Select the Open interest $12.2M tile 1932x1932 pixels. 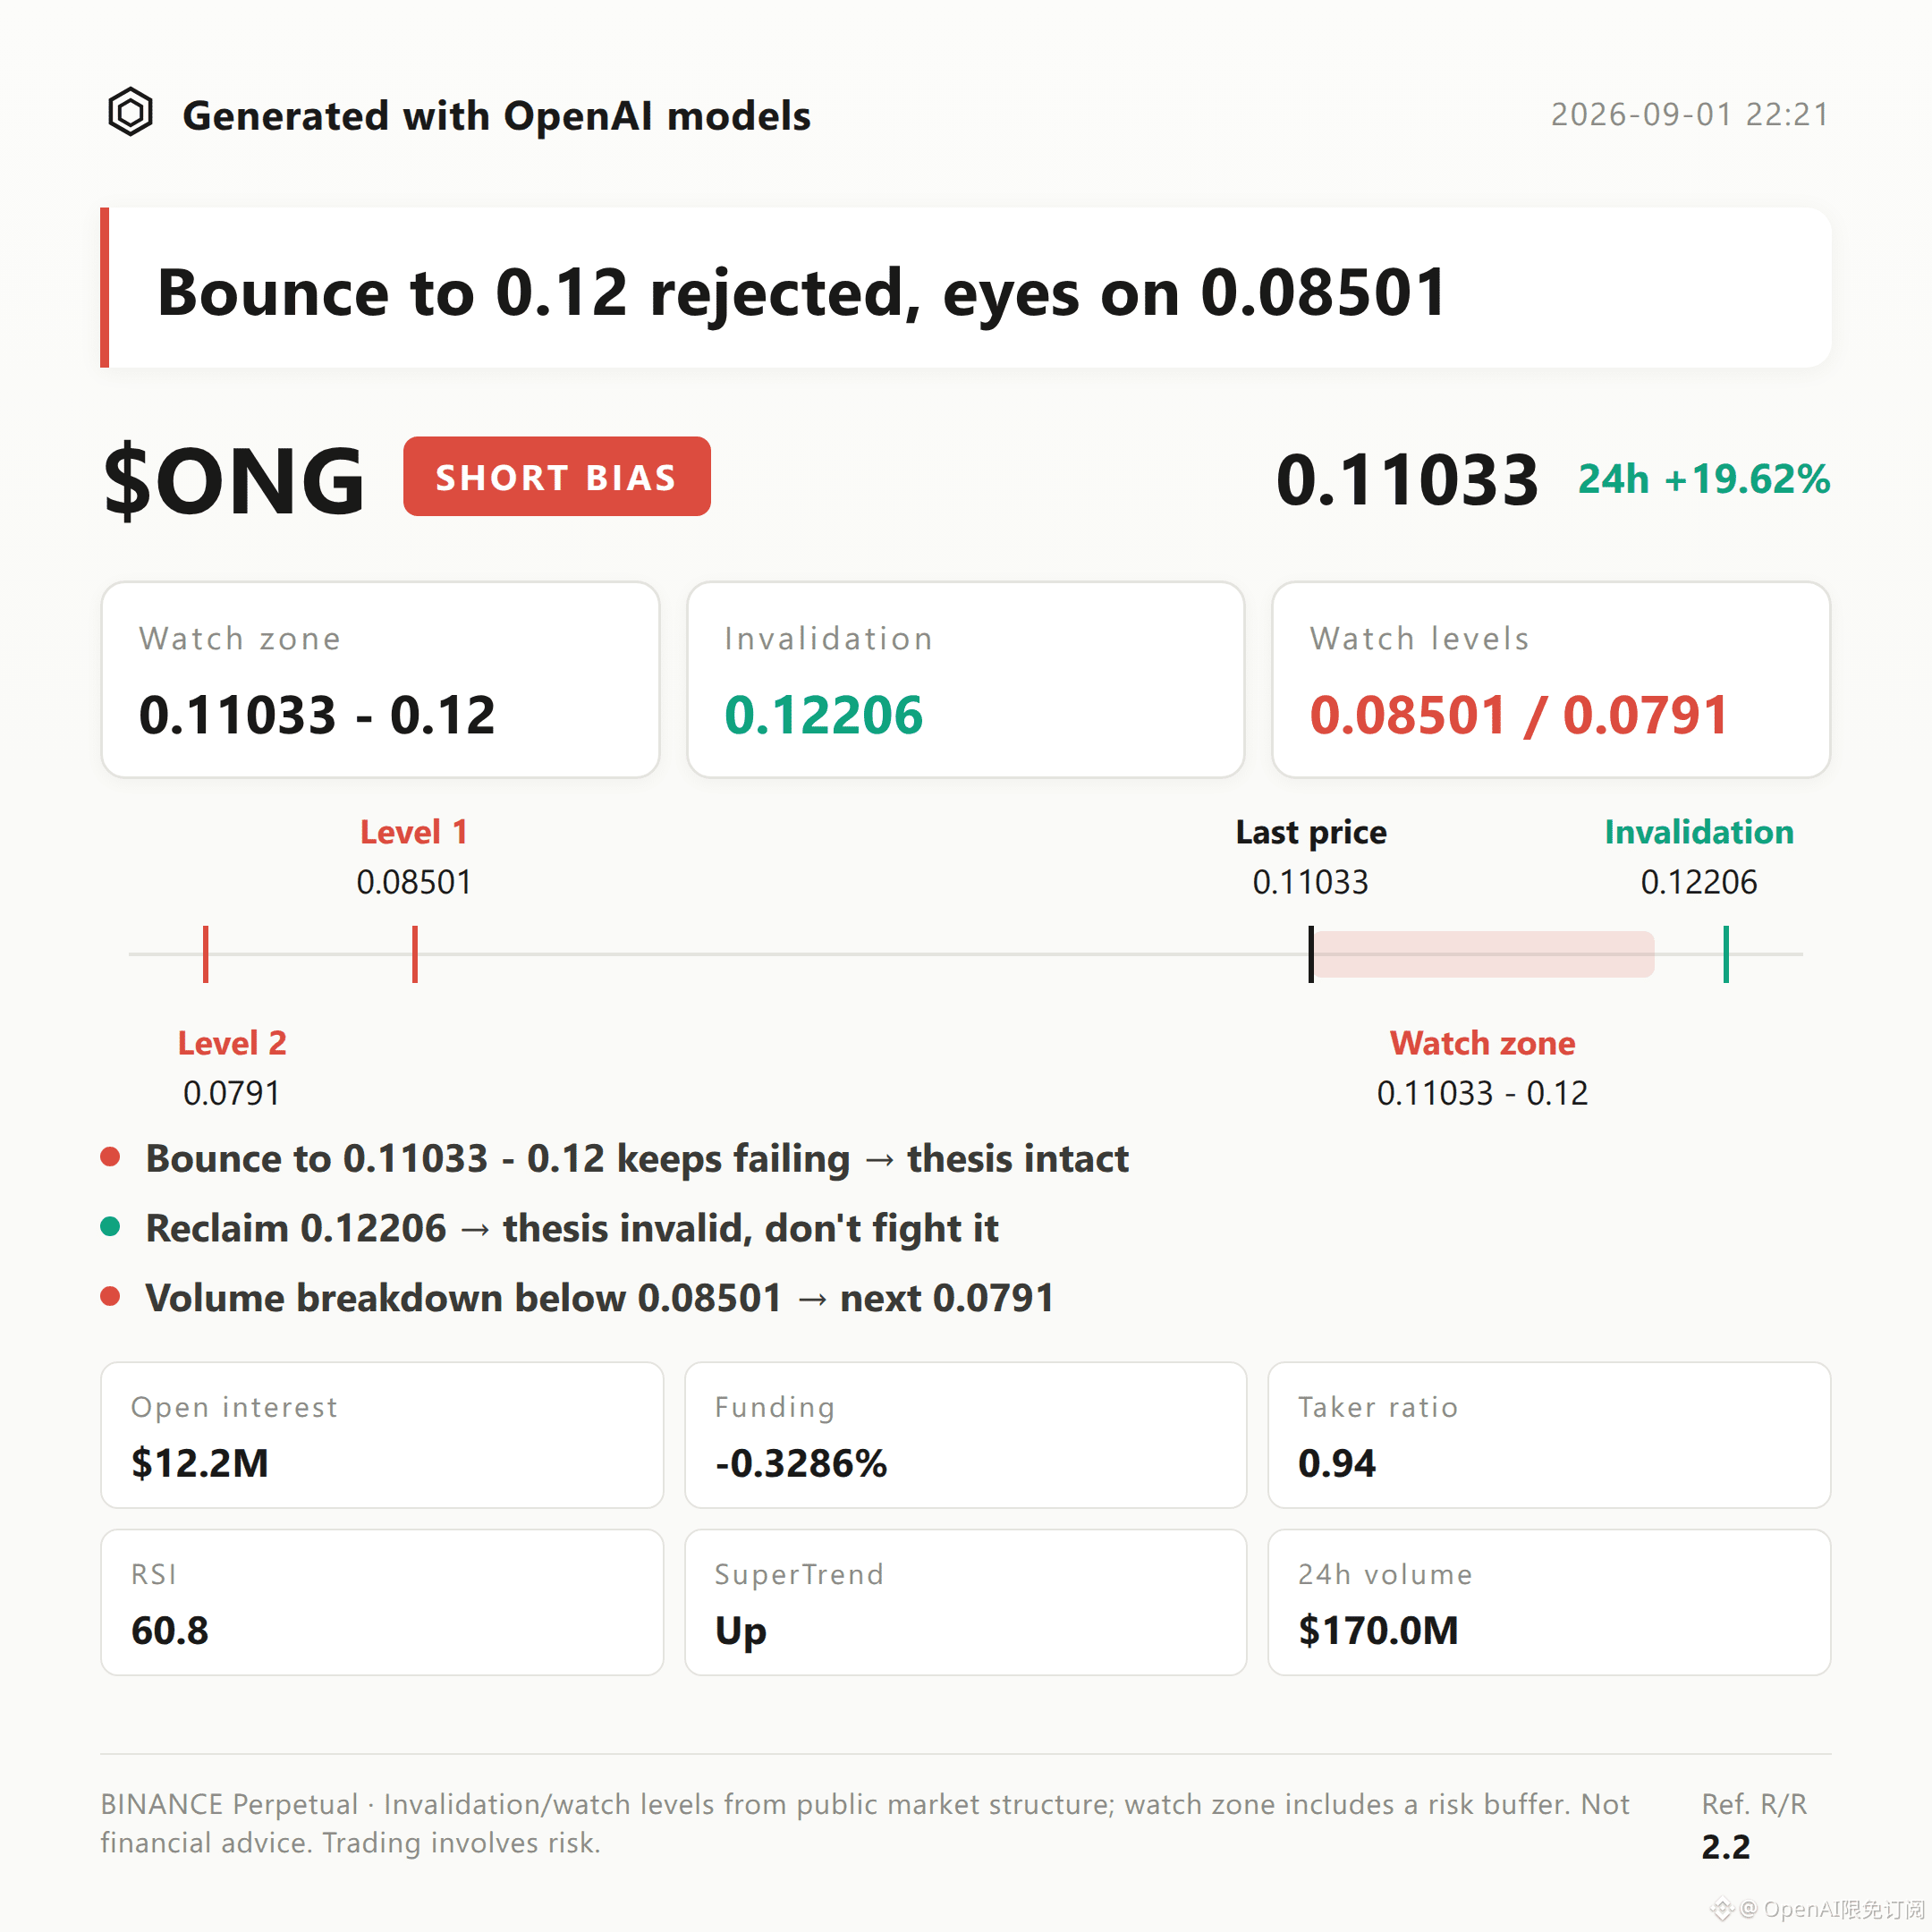pos(382,1435)
